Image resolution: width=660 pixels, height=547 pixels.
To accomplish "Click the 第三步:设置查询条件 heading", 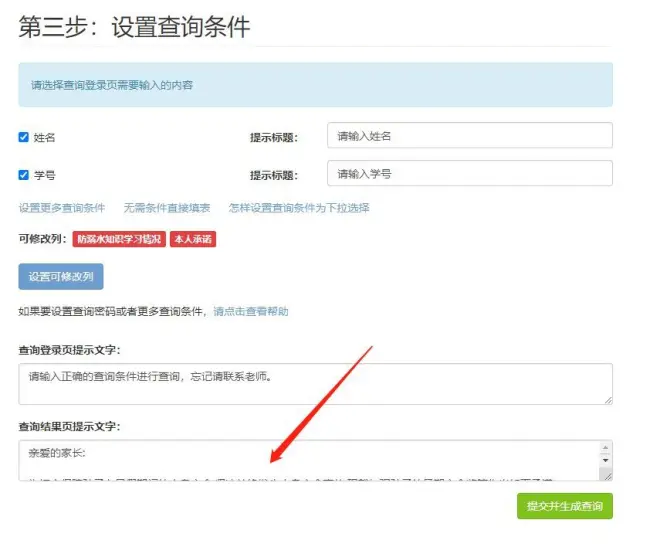I will coord(134,27).
